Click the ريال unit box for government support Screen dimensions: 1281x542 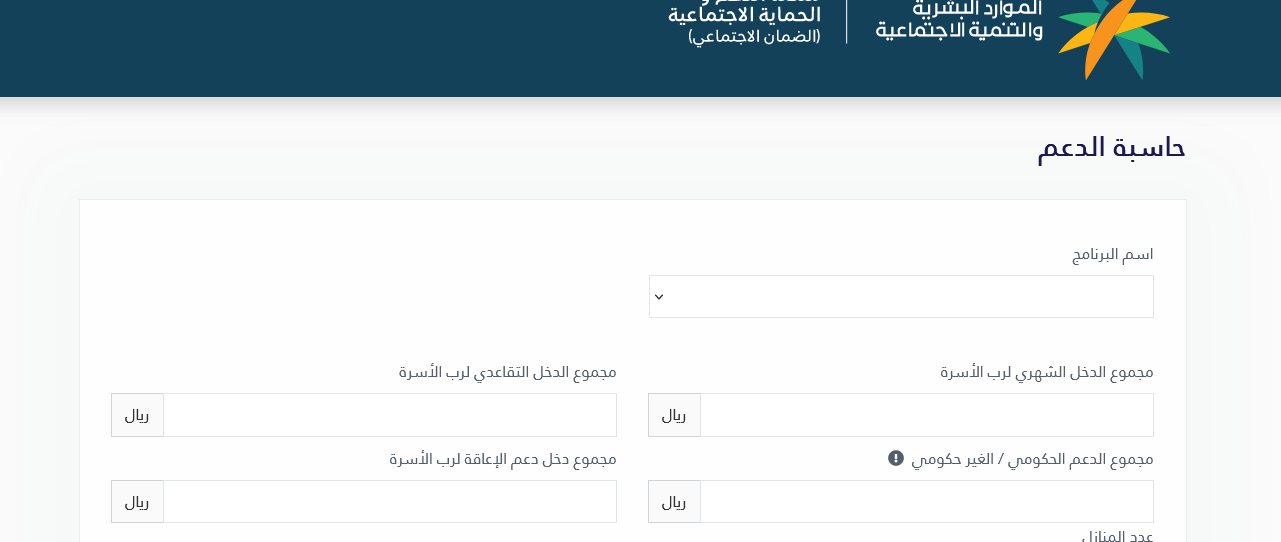click(x=674, y=502)
